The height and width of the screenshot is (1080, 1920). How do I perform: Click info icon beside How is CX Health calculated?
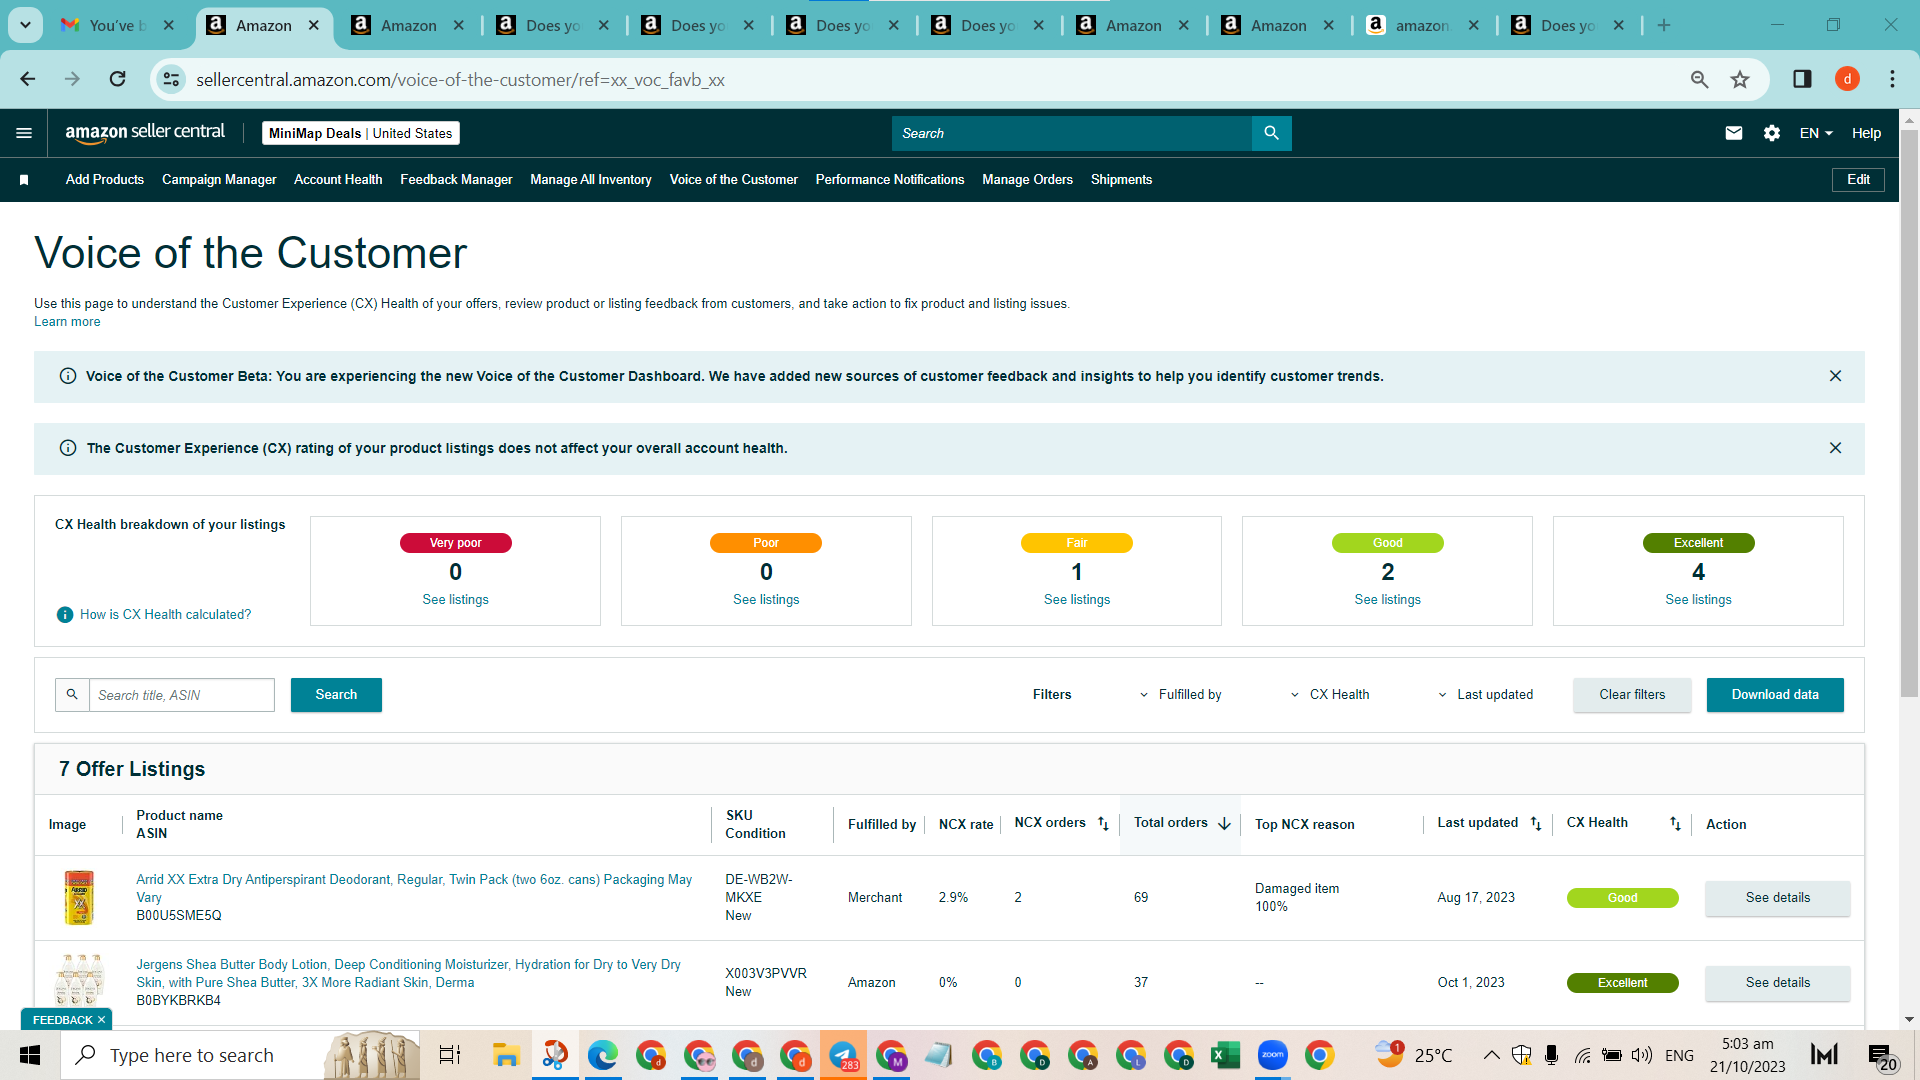point(65,614)
